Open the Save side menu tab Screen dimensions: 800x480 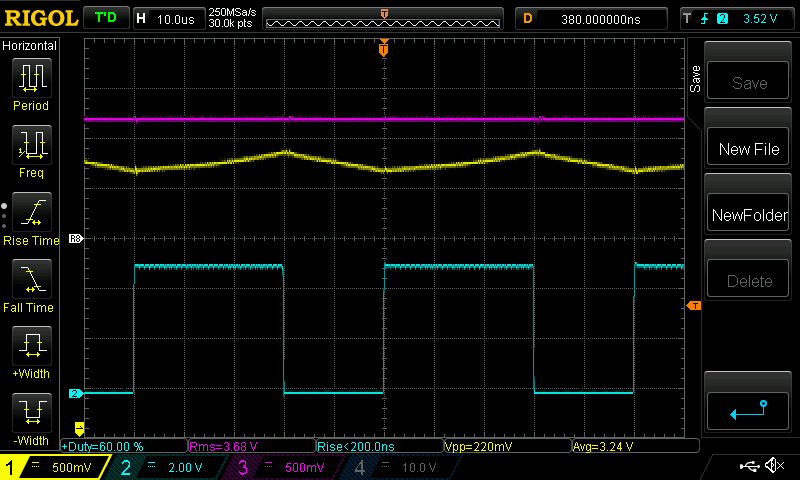coord(695,80)
